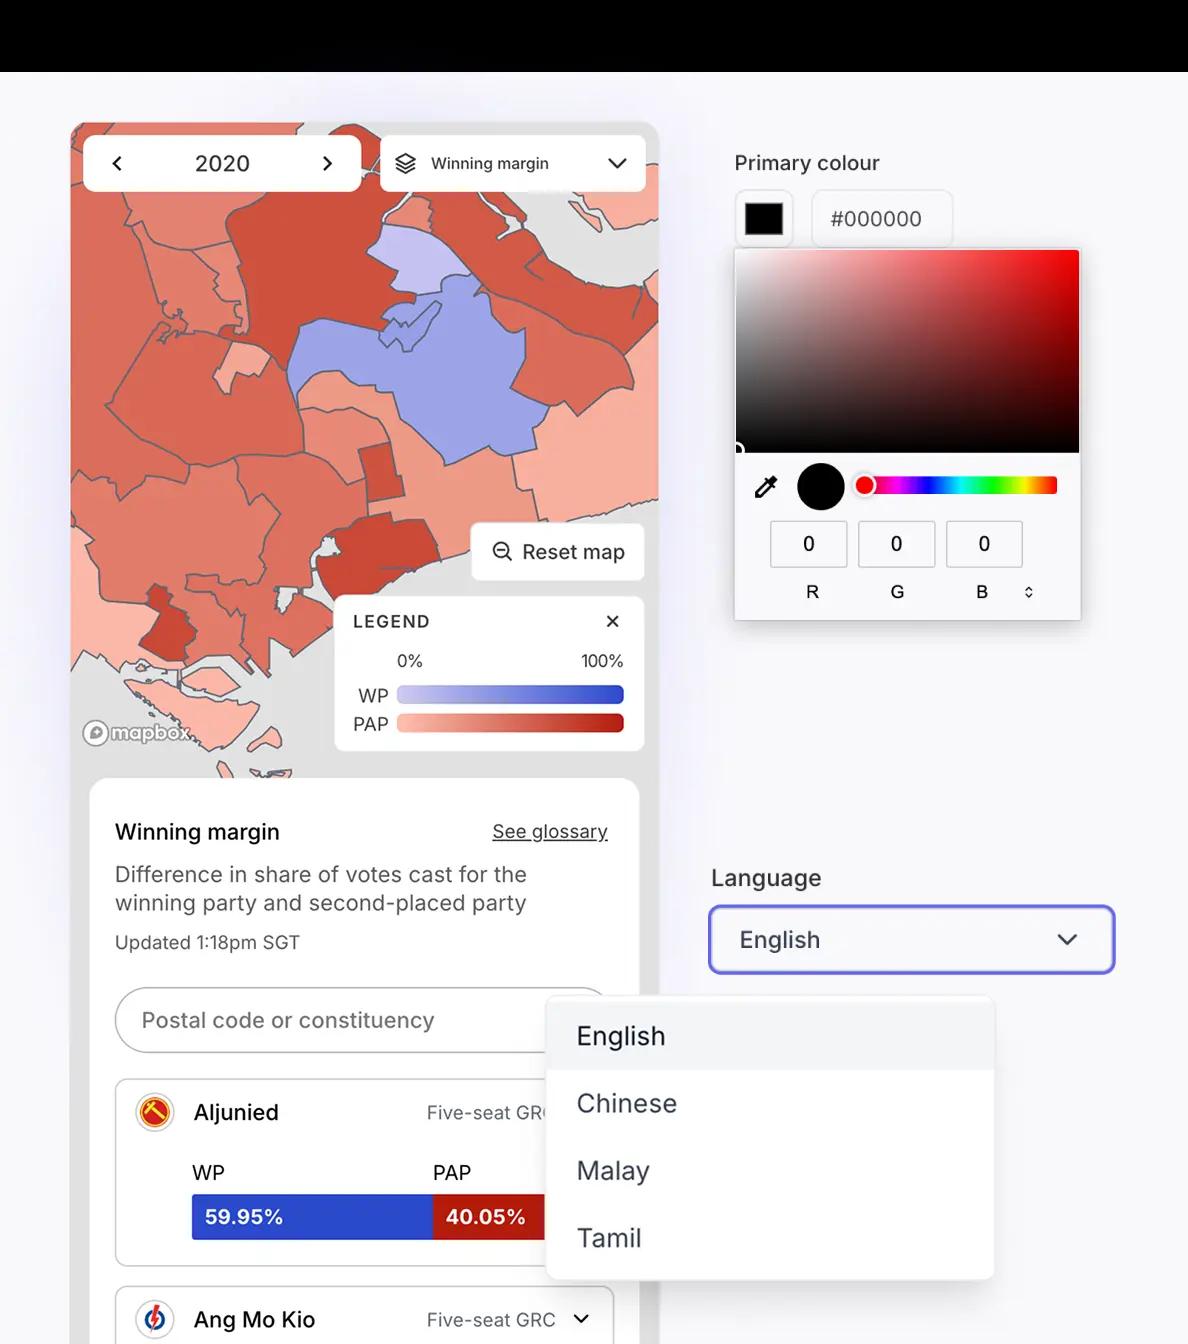Viewport: 1188px width, 1344px height.
Task: Go to previous election year arrow
Action: (x=117, y=164)
